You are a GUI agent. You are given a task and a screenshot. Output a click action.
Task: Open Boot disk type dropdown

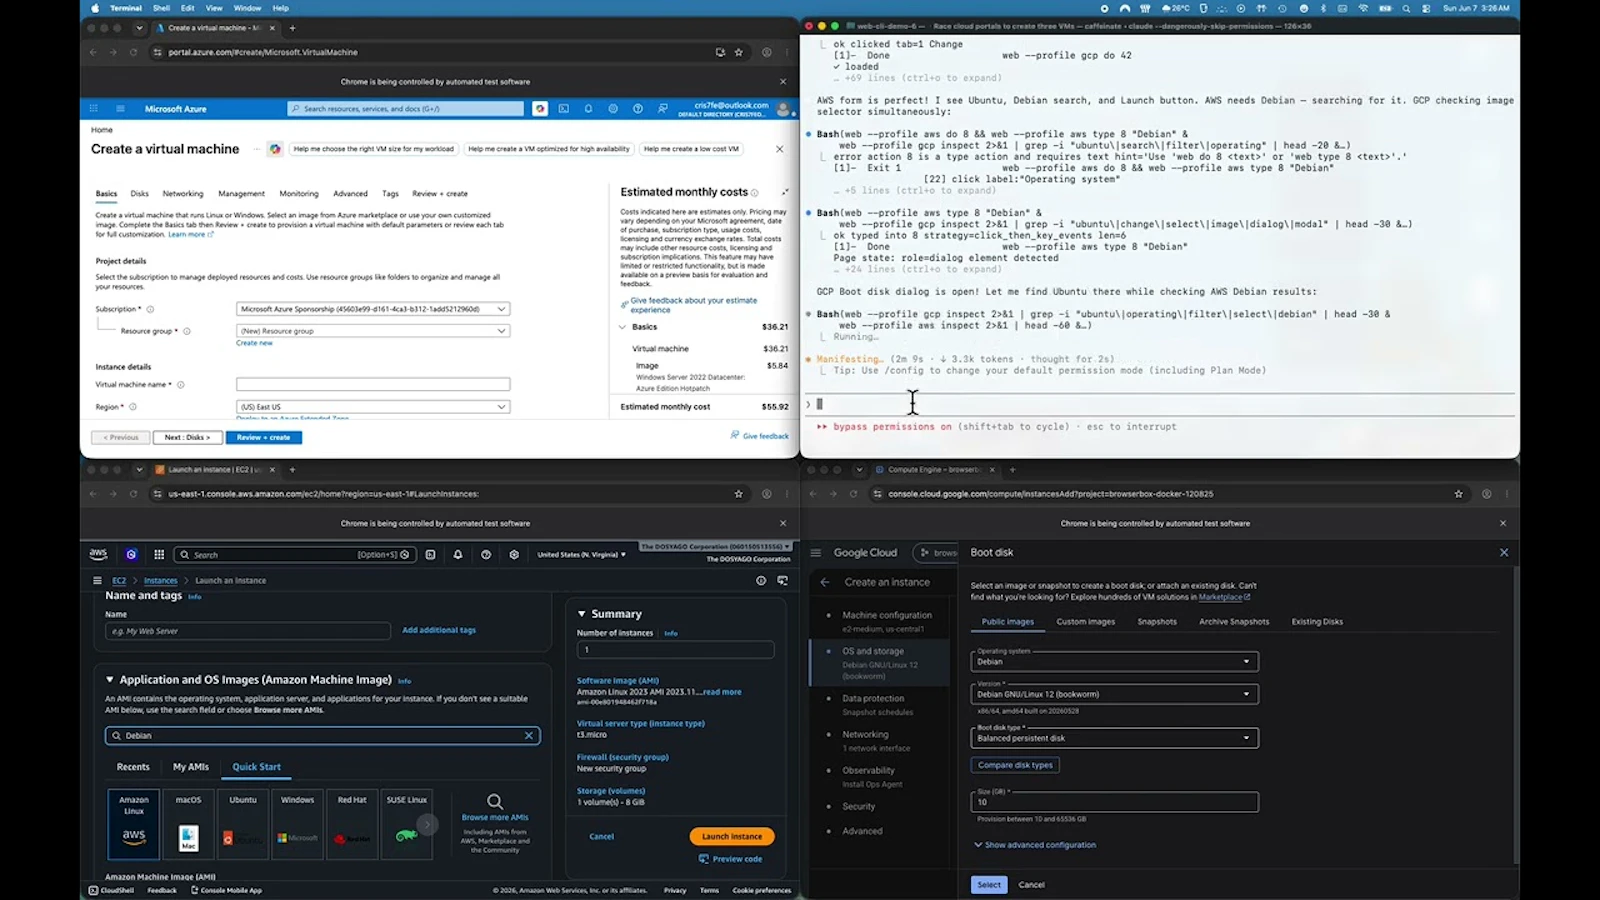(x=1114, y=738)
